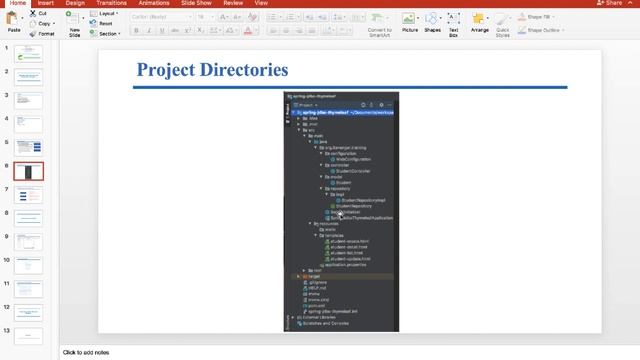Viewport: 640px width, 360px height.
Task: Toggle Subscript formatting
Action: pyautogui.click(x=200, y=31)
